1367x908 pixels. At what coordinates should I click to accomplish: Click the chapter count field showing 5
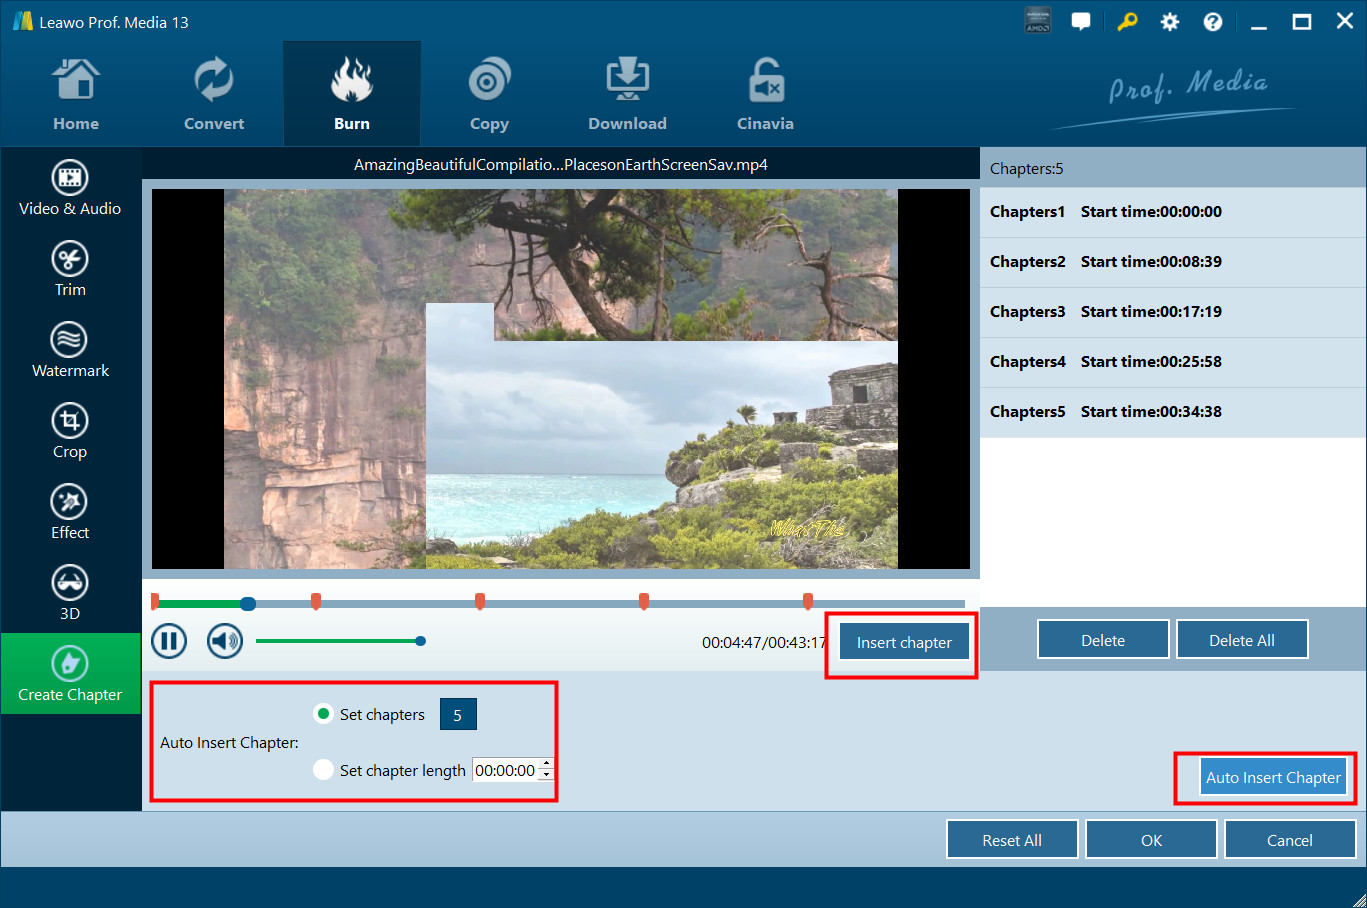click(458, 715)
